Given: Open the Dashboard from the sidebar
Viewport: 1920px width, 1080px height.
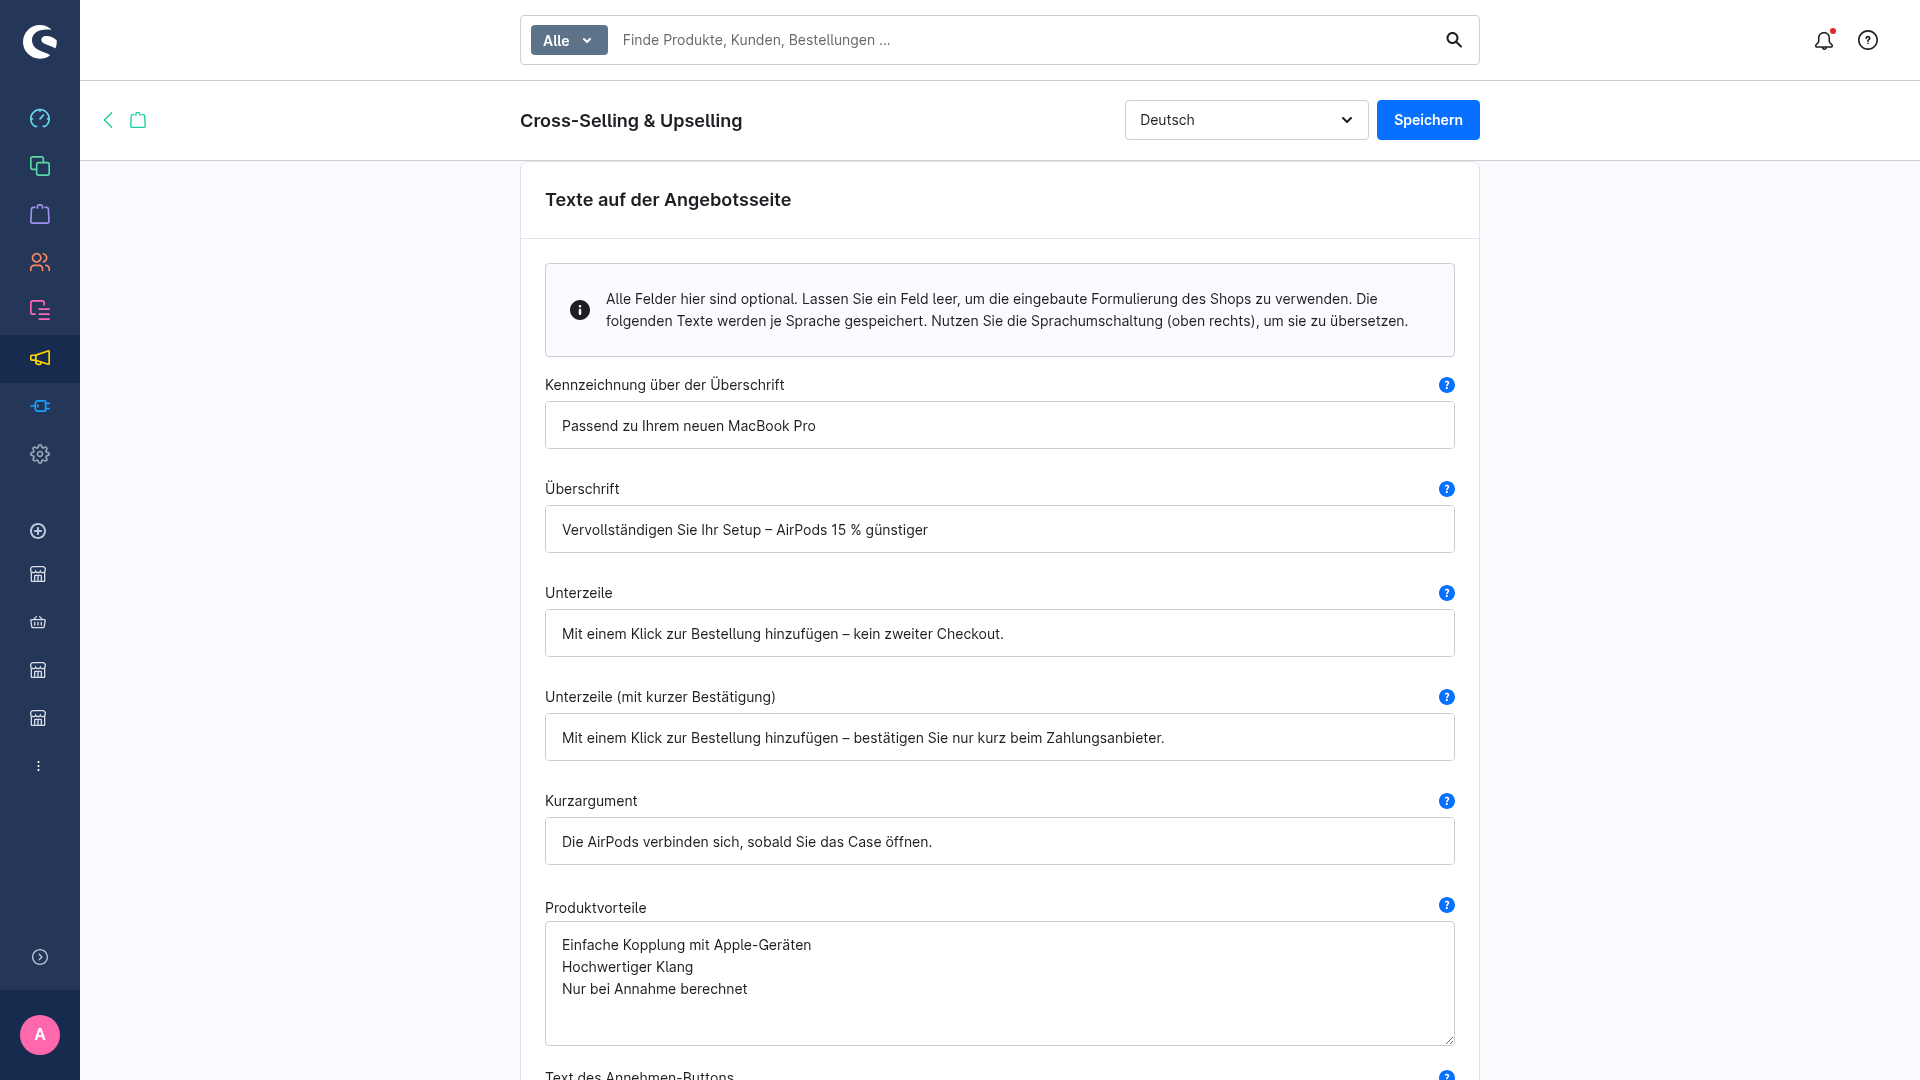Looking at the screenshot, I should click(x=40, y=118).
